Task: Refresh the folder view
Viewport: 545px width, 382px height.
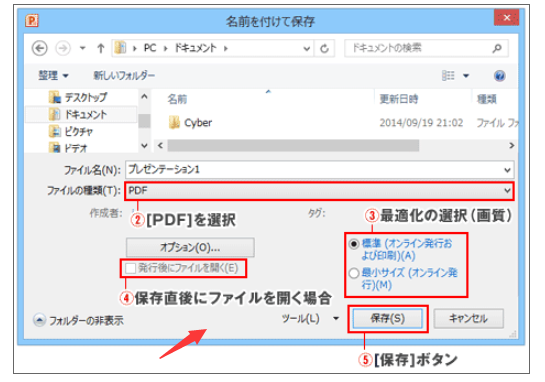Action: [x=324, y=49]
